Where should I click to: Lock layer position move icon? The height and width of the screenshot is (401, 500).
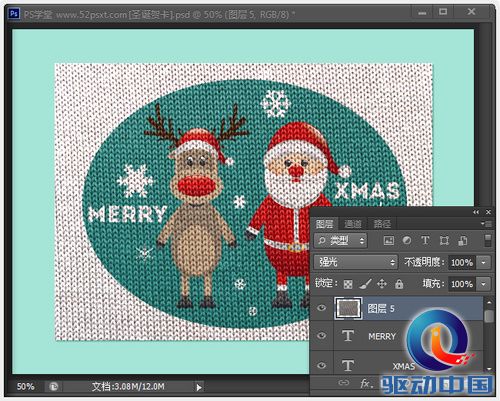click(382, 284)
